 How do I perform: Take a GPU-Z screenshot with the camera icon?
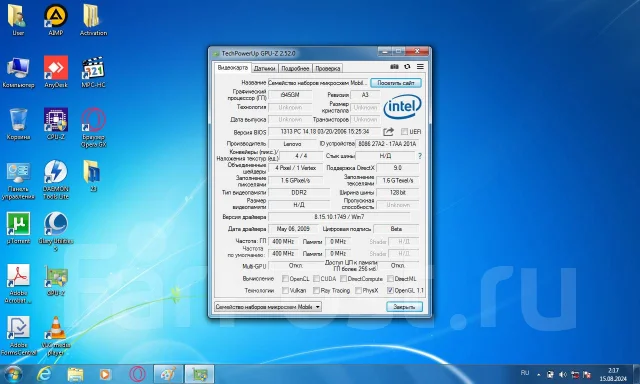tap(394, 67)
